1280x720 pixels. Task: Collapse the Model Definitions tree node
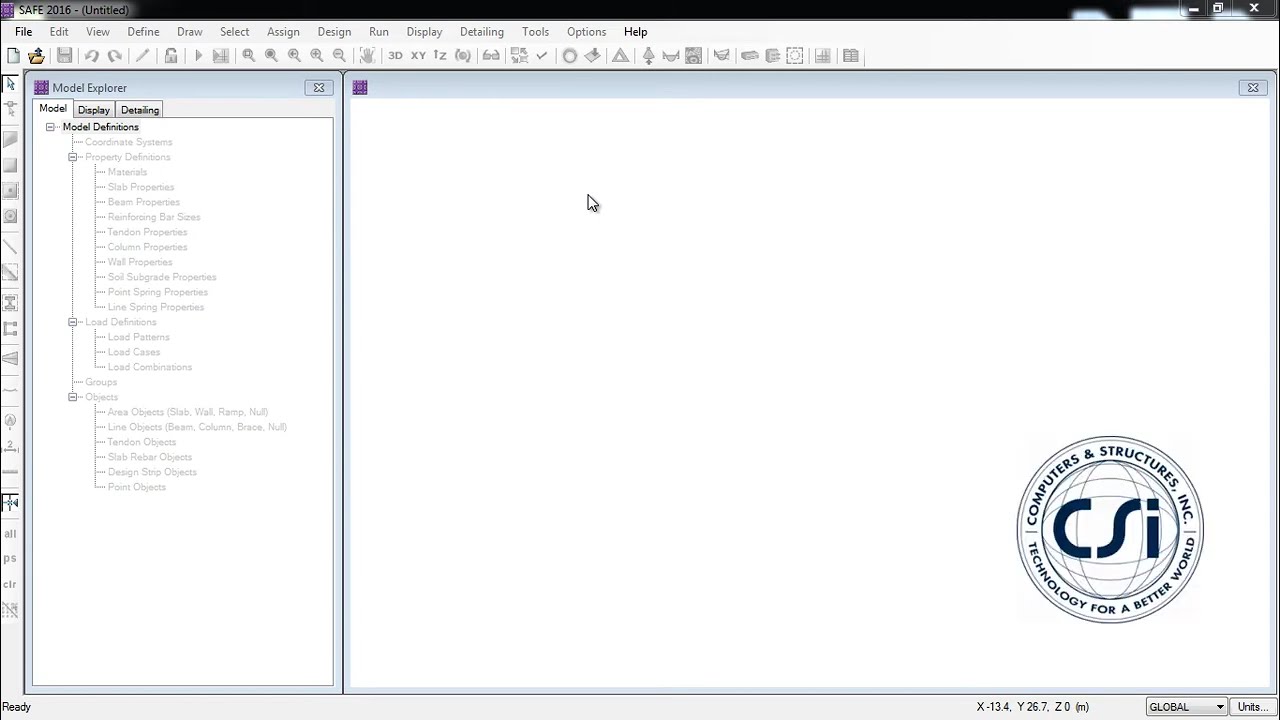pyautogui.click(x=50, y=127)
